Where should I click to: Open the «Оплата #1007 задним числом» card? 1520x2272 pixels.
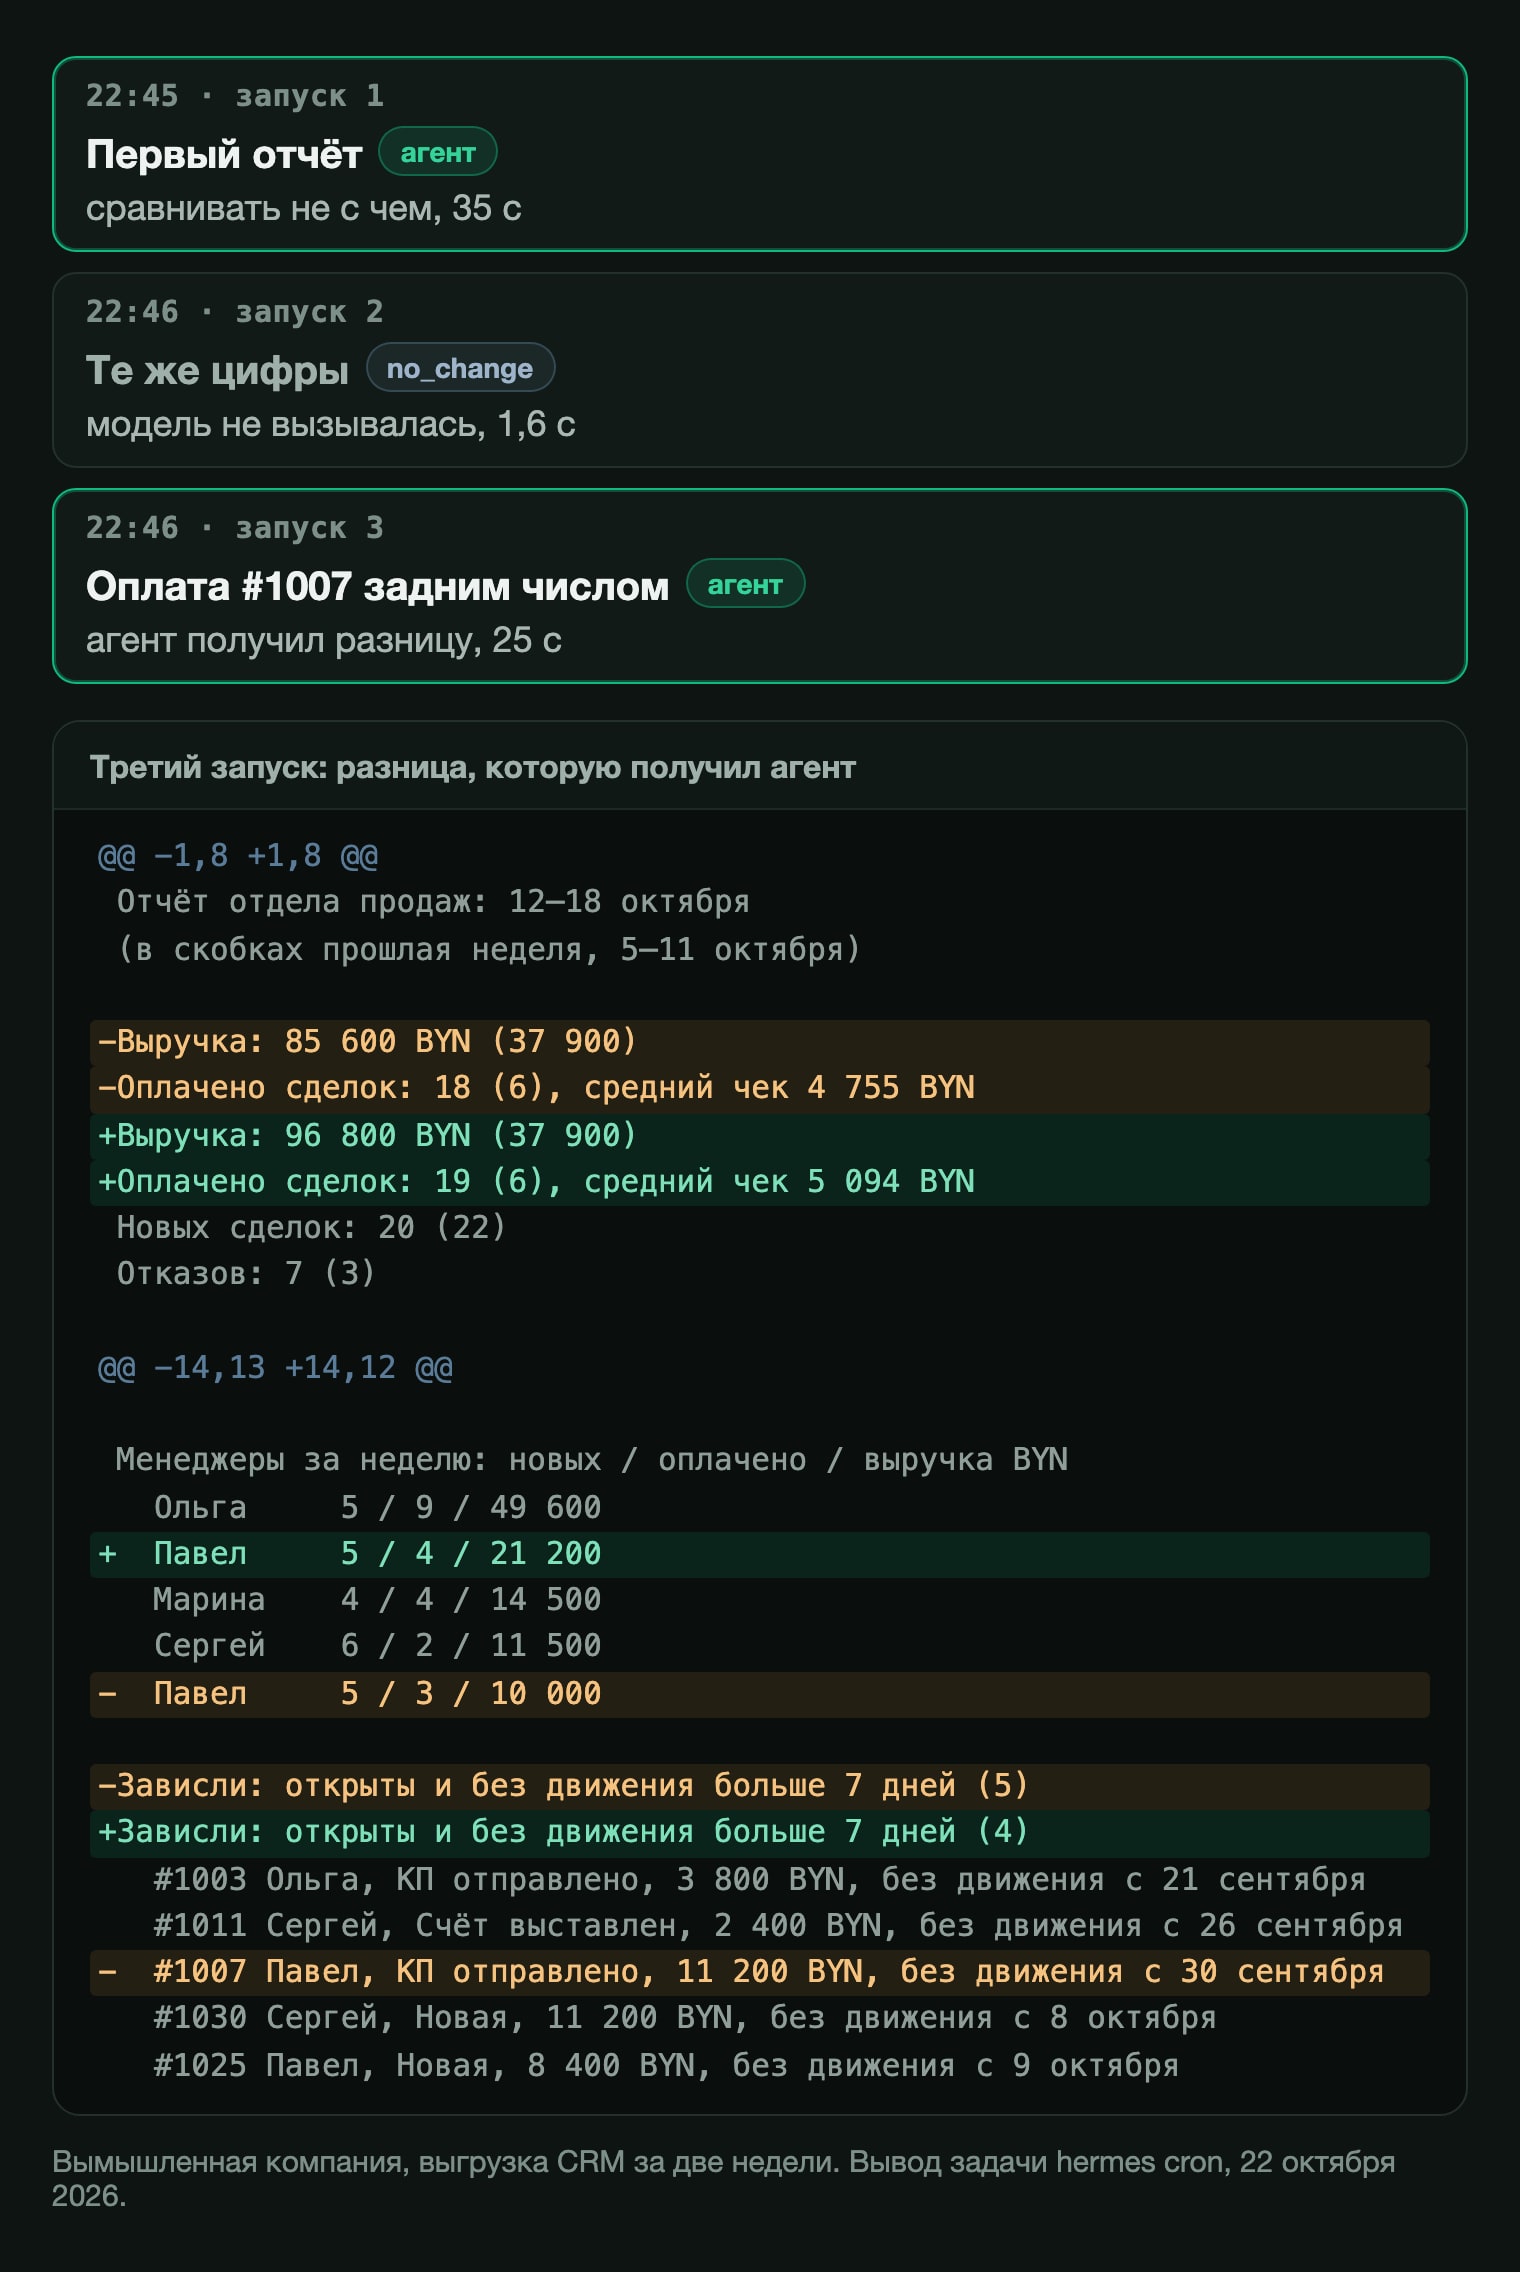point(759,586)
